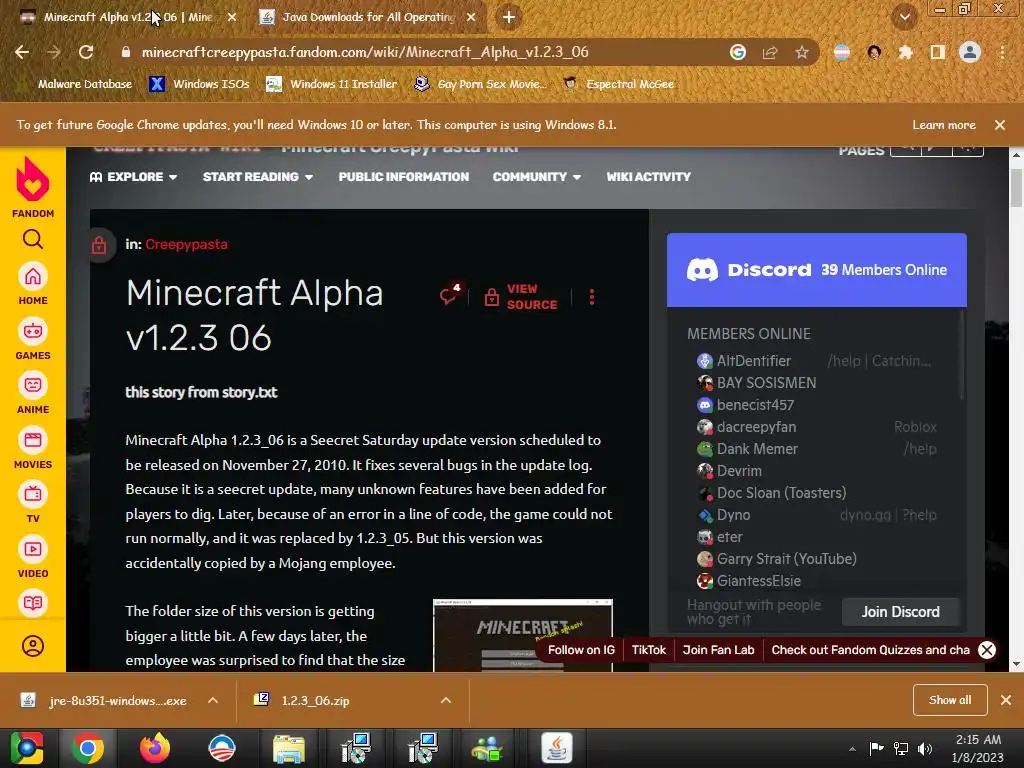The image size is (1024, 768).
Task: Open options for 1.2.3_06.zip download
Action: point(446,700)
